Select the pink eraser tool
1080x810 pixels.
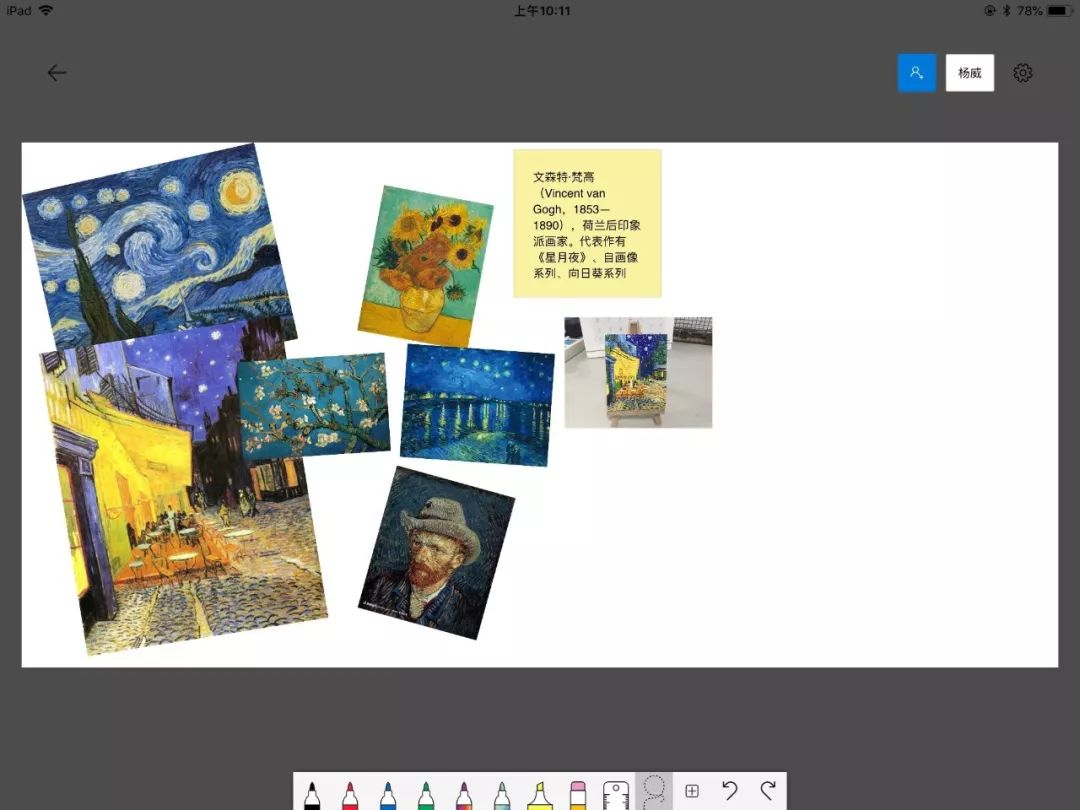tap(578, 795)
